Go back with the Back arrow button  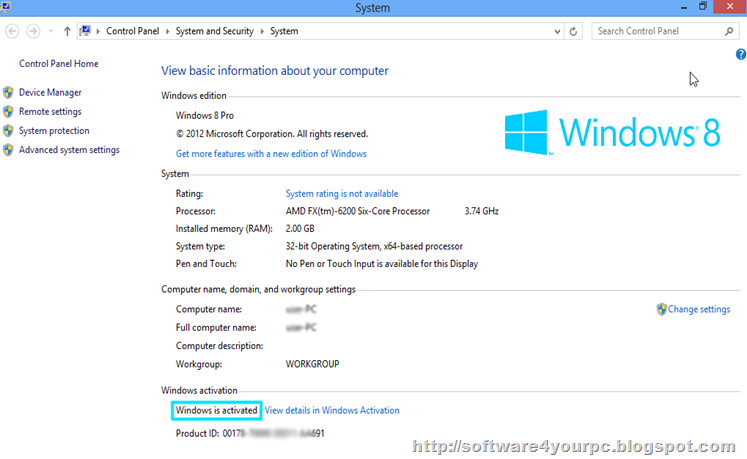(x=12, y=31)
